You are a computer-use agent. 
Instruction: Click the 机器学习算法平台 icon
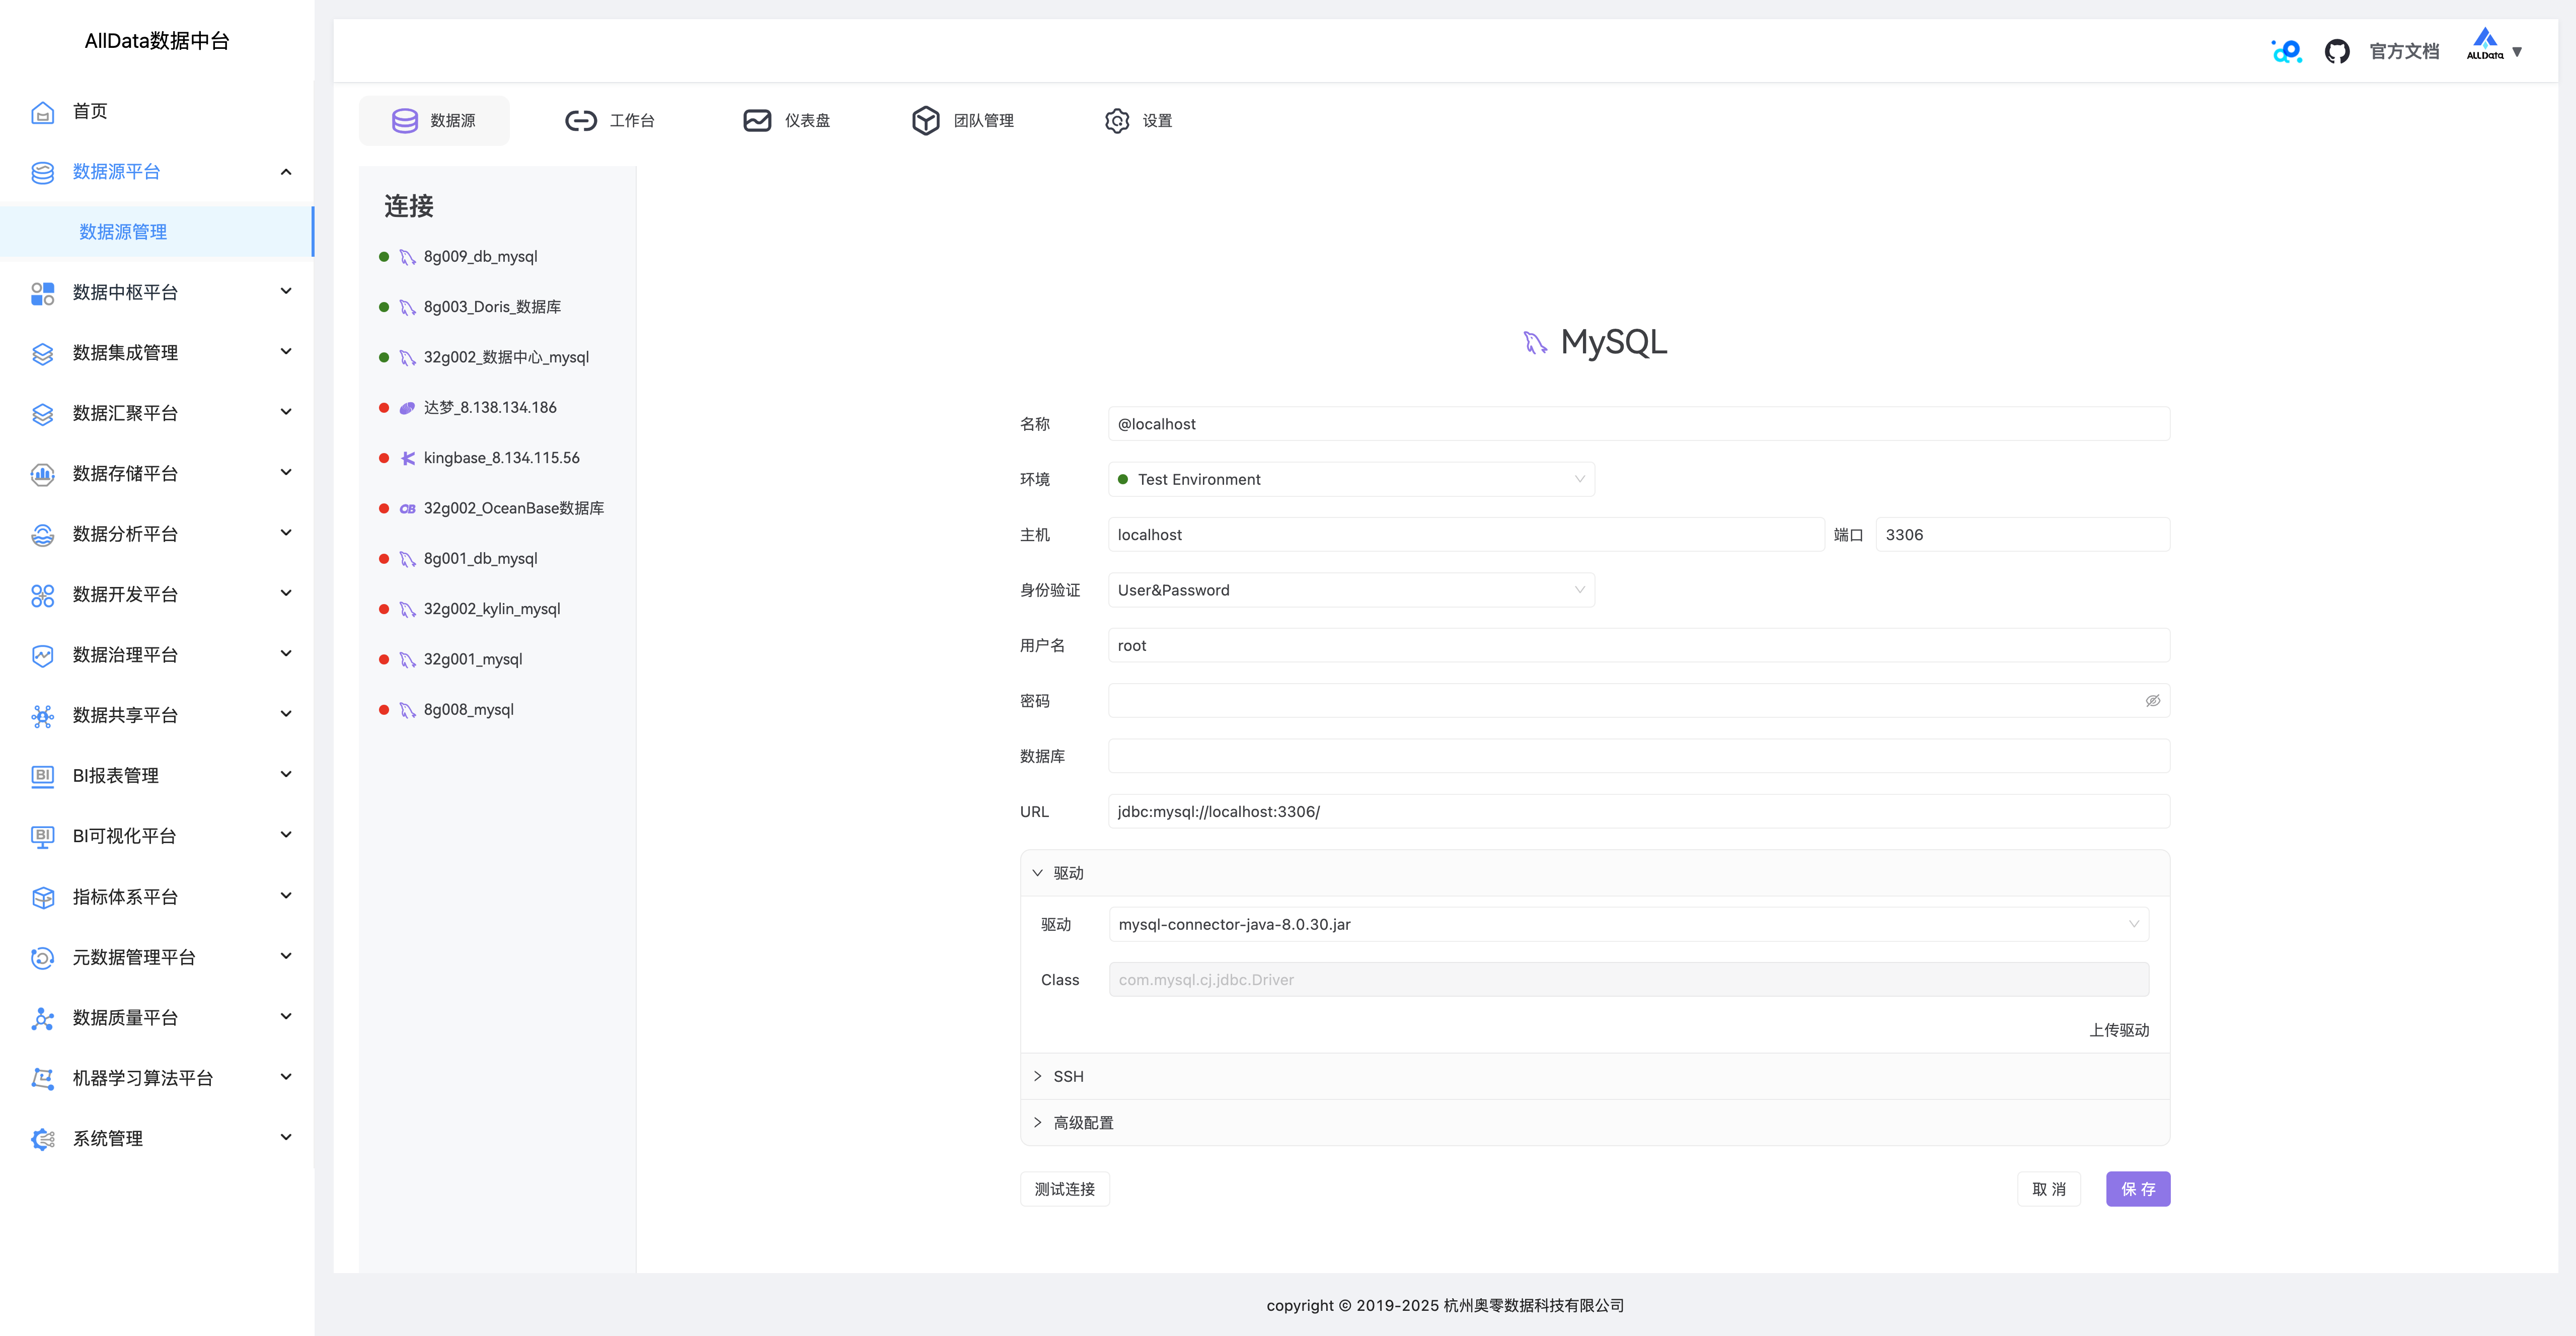42,1078
